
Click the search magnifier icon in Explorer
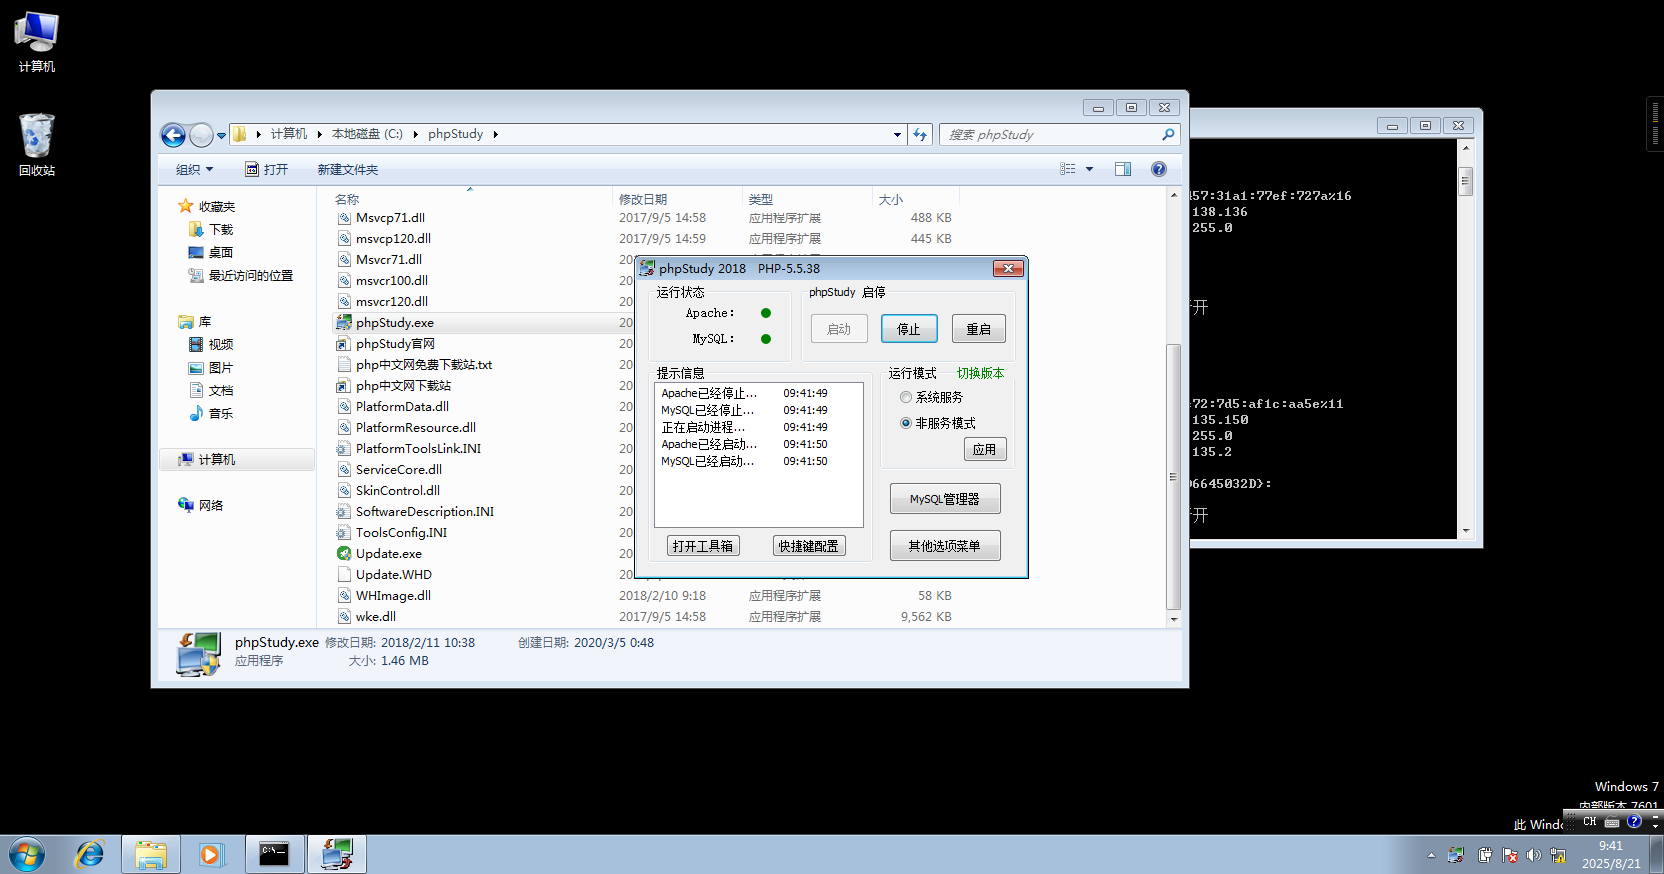[1167, 134]
